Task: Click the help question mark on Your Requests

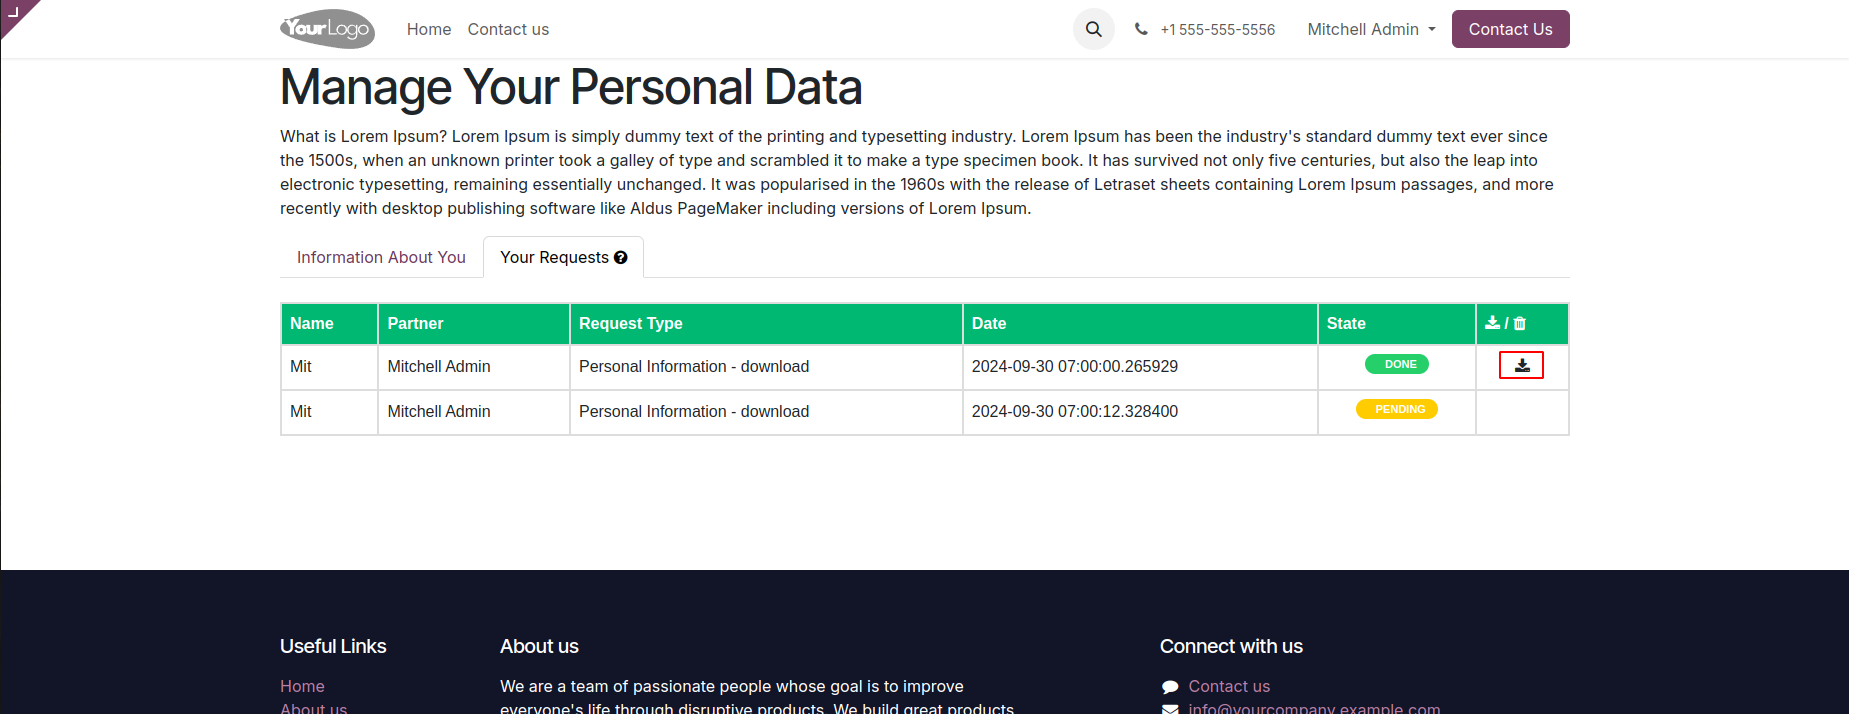Action: pos(621,258)
